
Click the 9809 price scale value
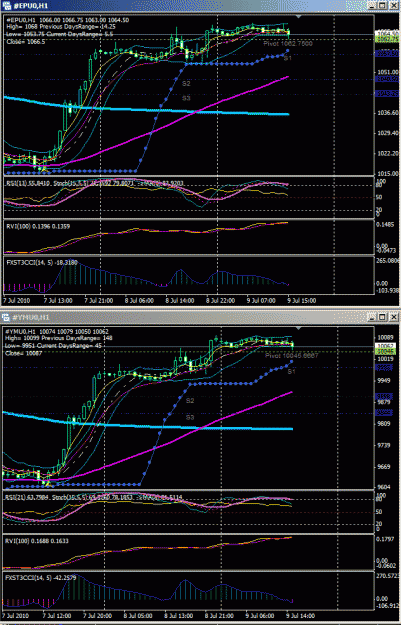coord(384,423)
